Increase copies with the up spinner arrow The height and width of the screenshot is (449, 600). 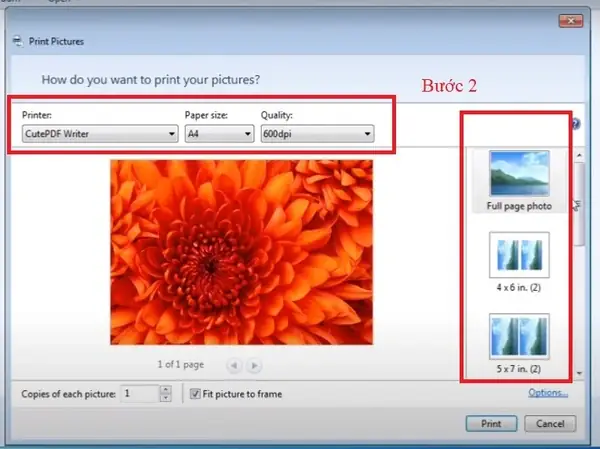166,390
